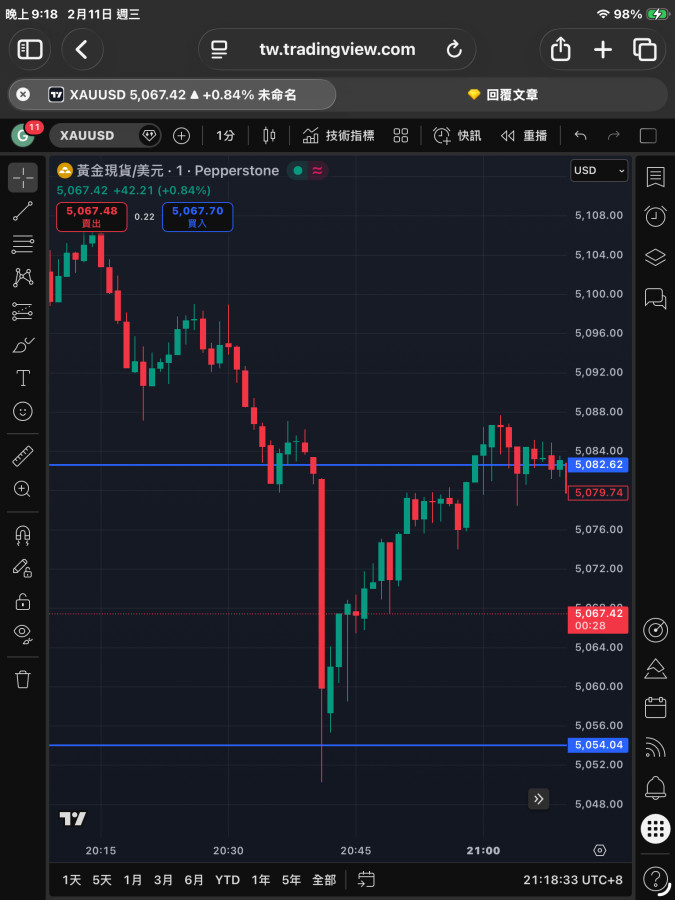The width and height of the screenshot is (675, 900).
Task: Toggle stay in drawing mode
Action: coord(23,568)
